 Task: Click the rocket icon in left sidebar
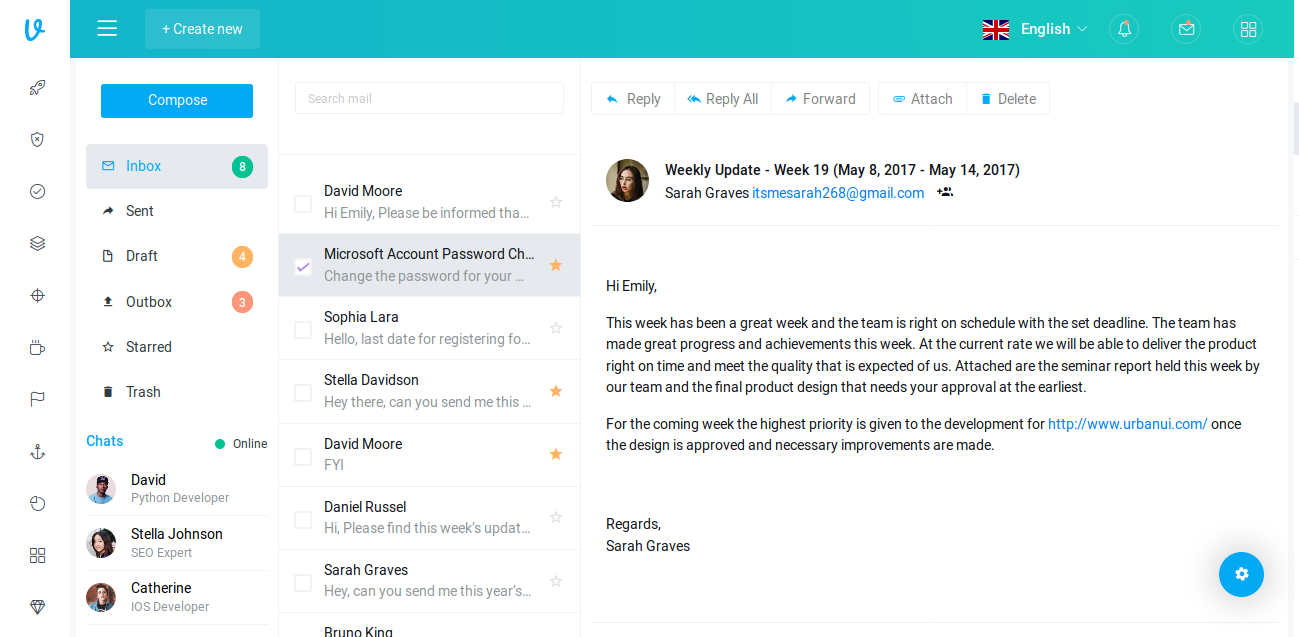coord(37,88)
